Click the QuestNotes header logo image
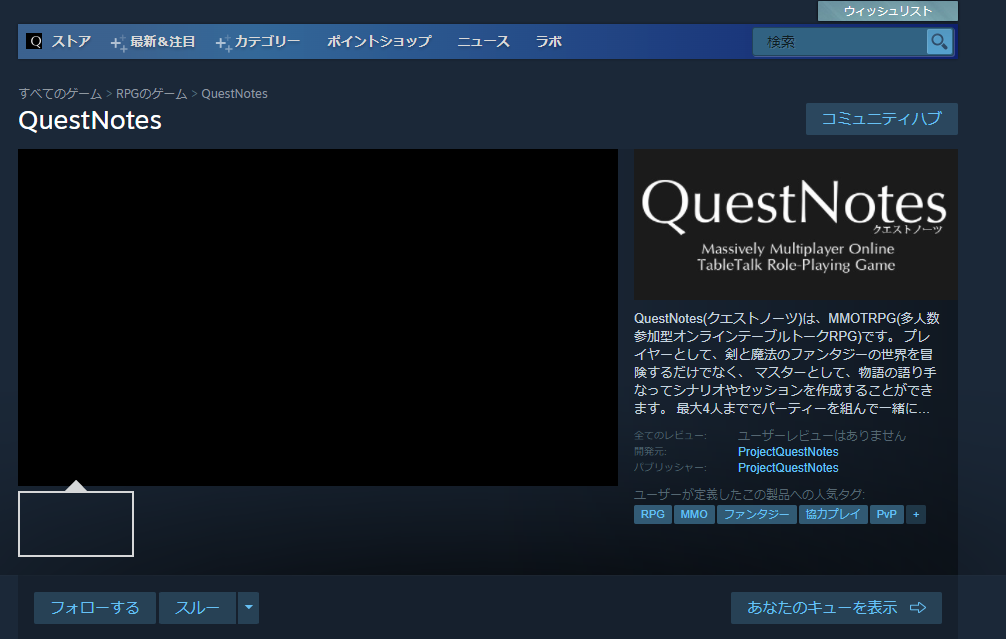This screenshot has height=639, width=1006. point(796,225)
